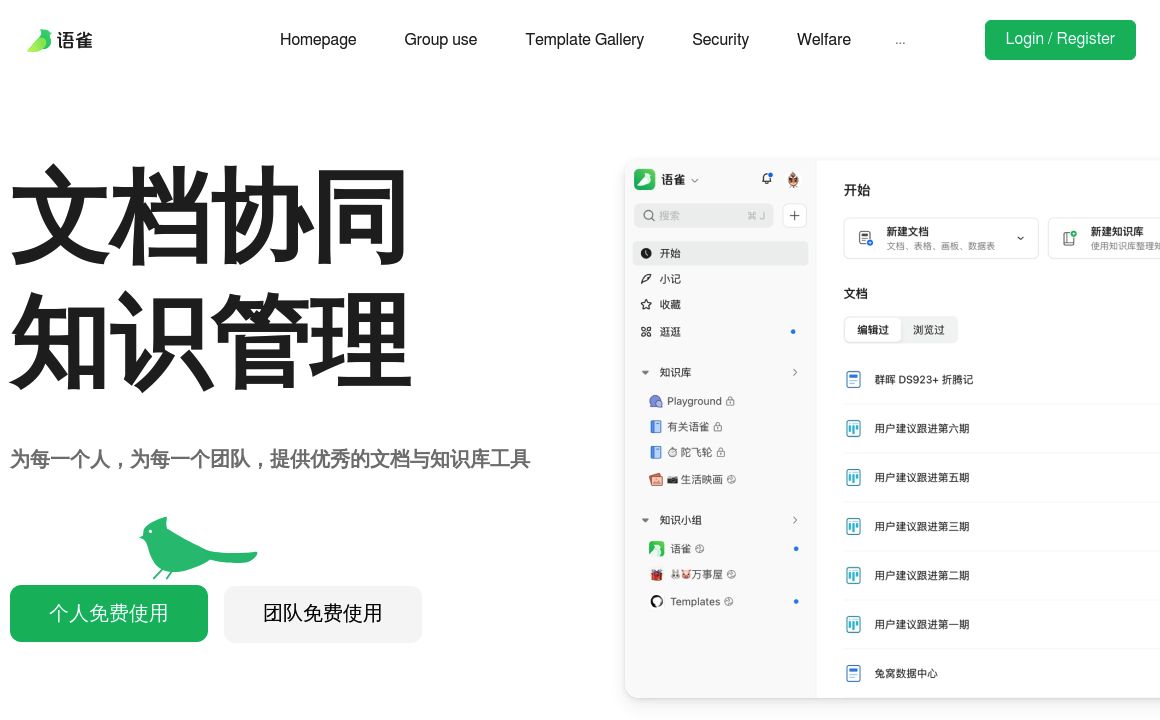Go to Security in top navigation

[x=720, y=40]
